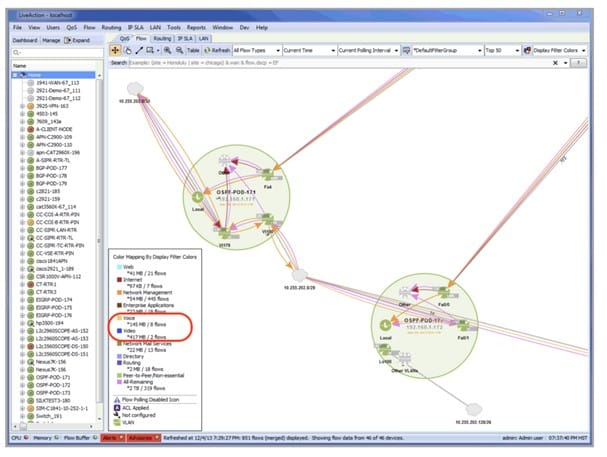This screenshot has width=607, height=457.
Task: Select the rectangle selection tool
Action: [x=150, y=50]
